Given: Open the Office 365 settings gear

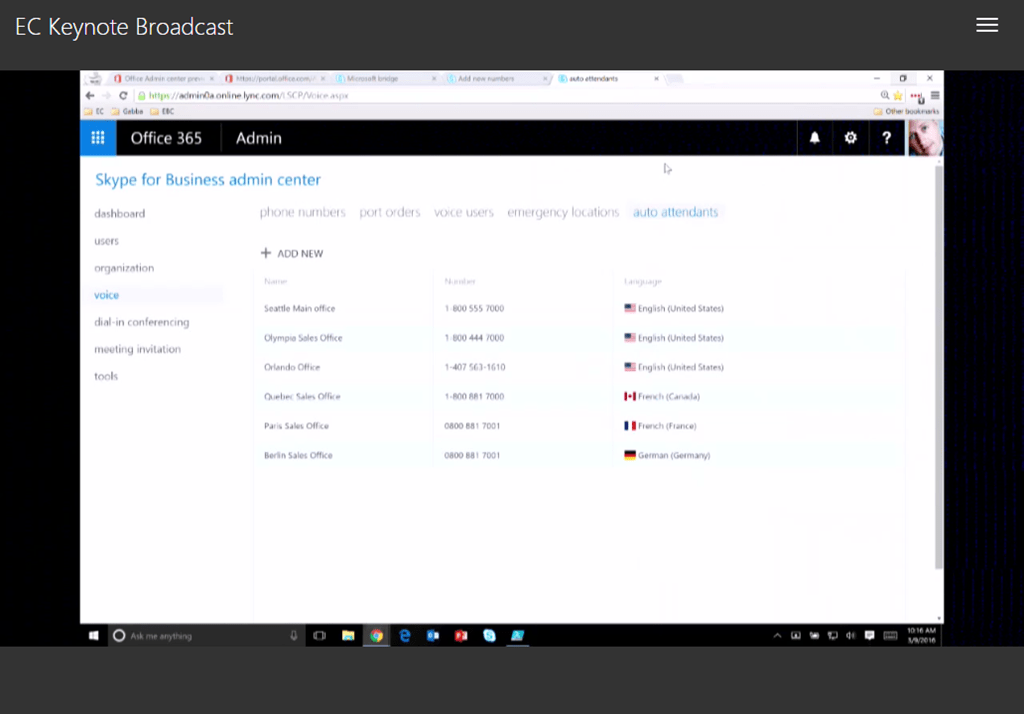Looking at the screenshot, I should coord(850,138).
